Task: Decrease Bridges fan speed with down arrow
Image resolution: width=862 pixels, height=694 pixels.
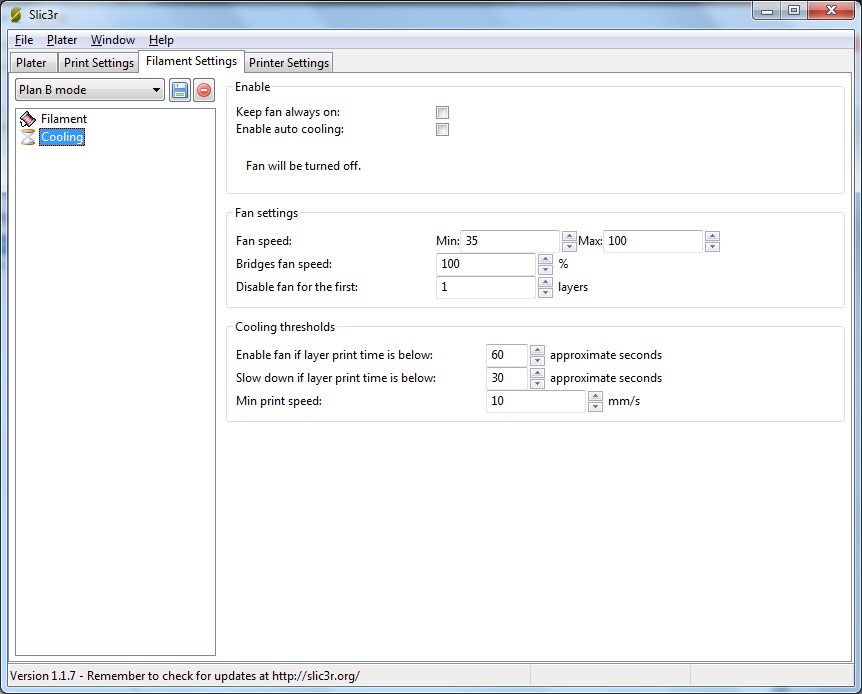Action: point(545,269)
